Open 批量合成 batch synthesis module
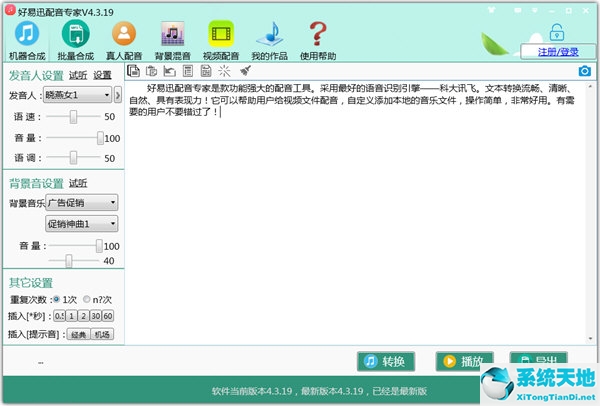This screenshot has width=600, height=406. (77, 39)
